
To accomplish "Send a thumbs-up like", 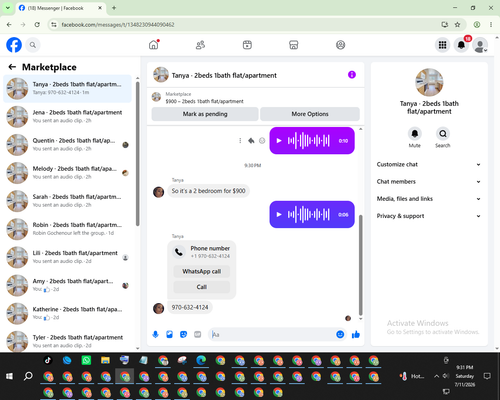I will (356, 334).
